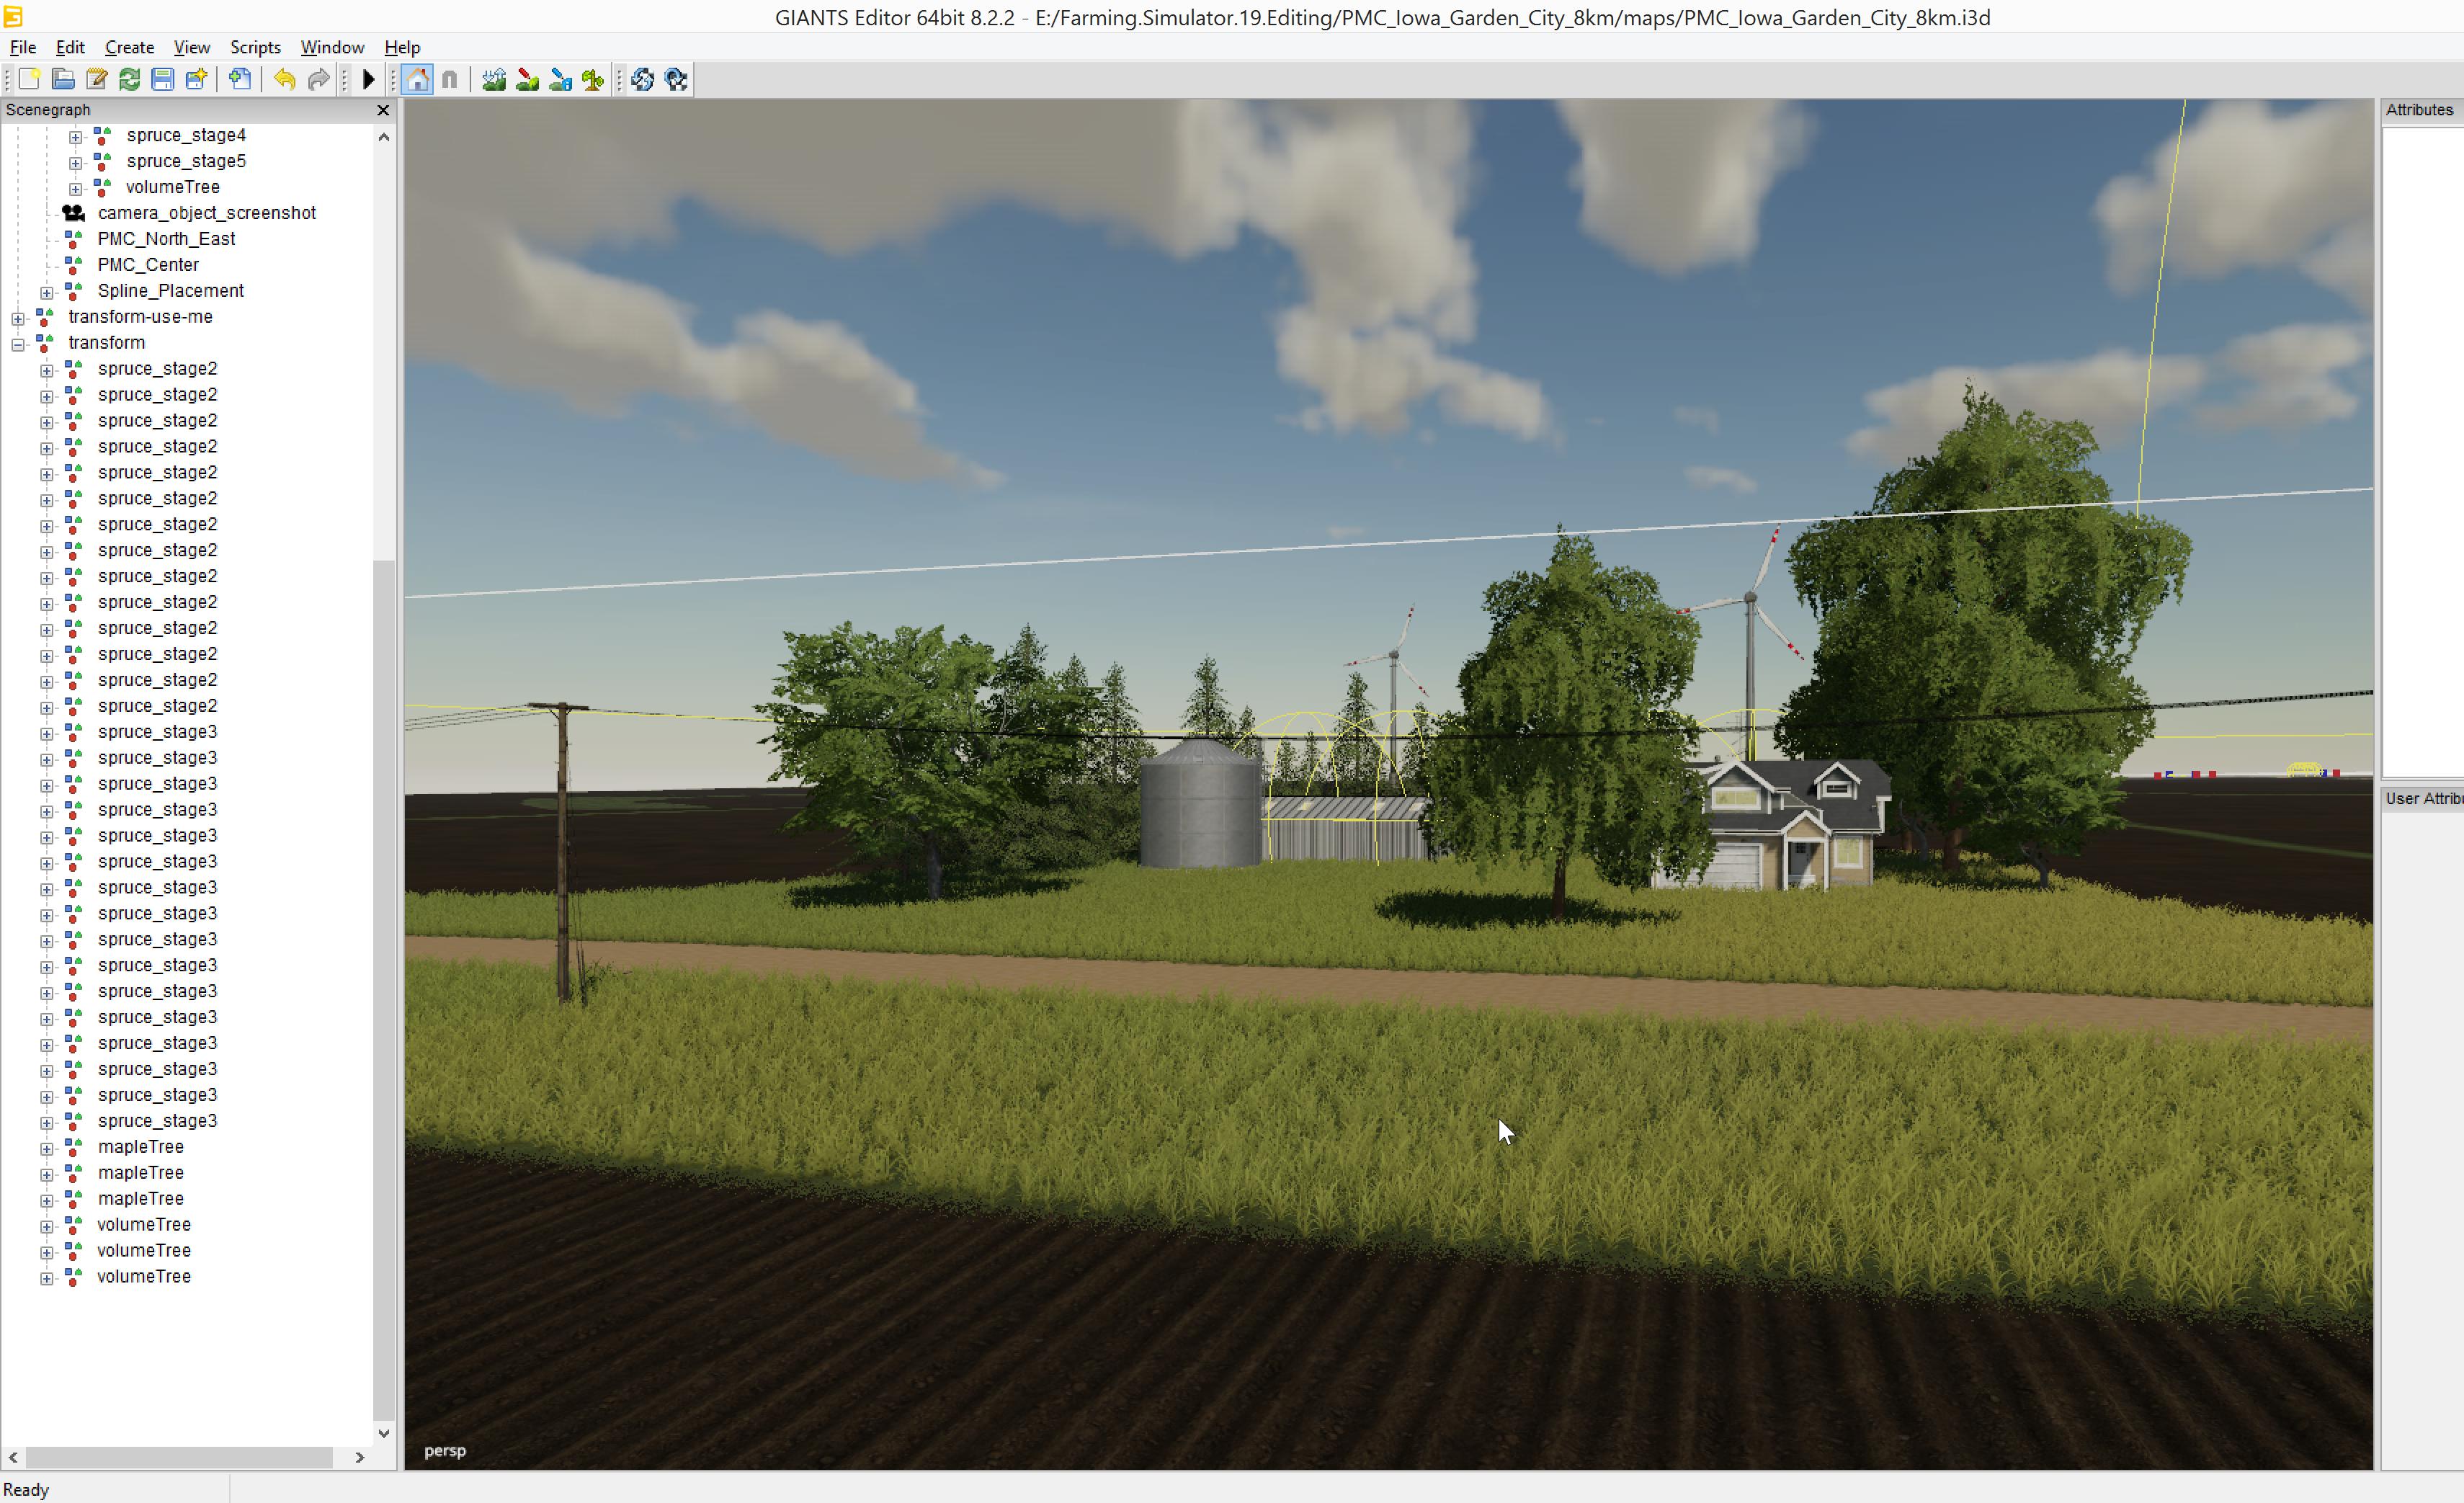Open the Create menu
The height and width of the screenshot is (1503, 2464).
pyautogui.click(x=130, y=47)
